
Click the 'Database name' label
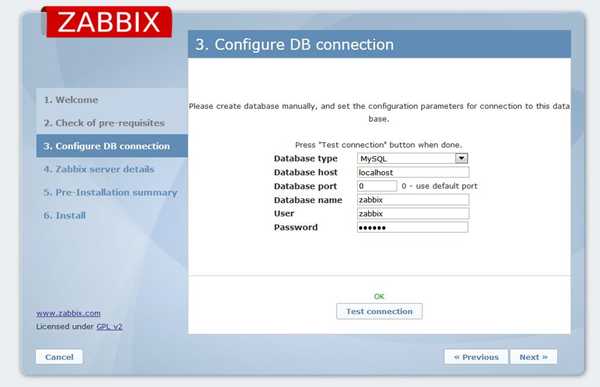click(308, 200)
